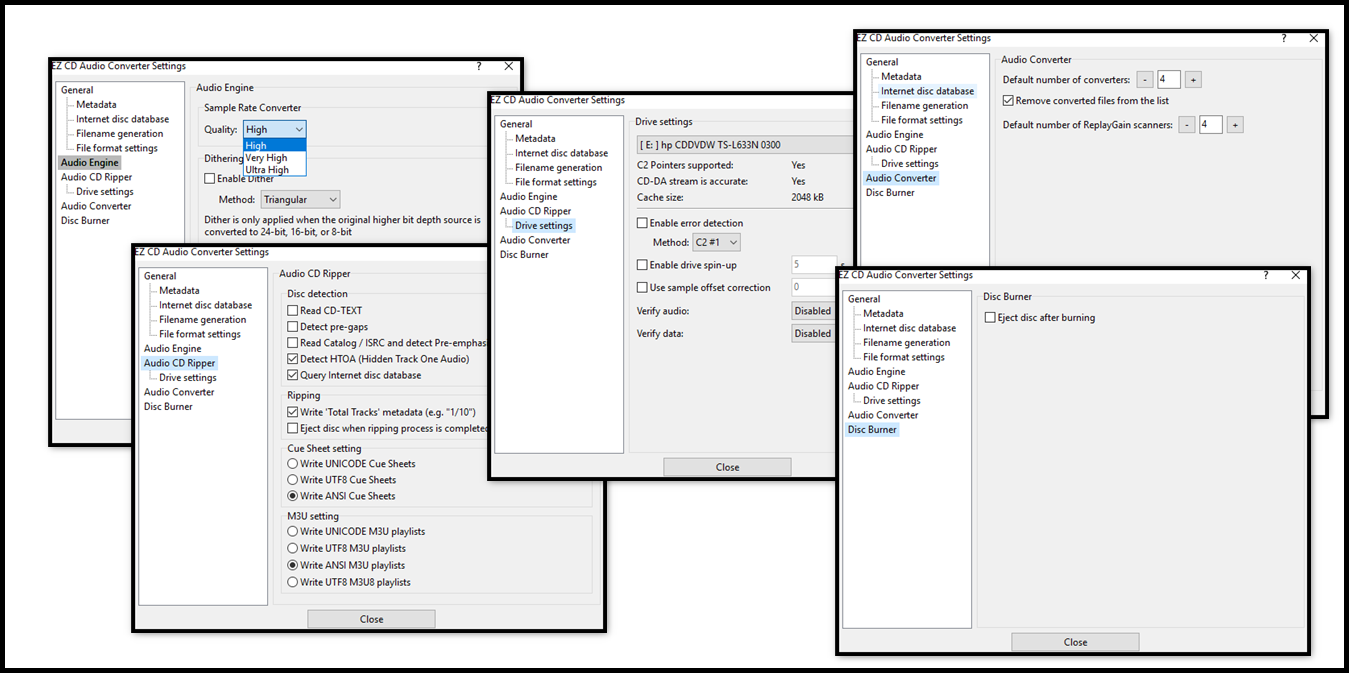Open the Triangular dither method dropdown
Image resolution: width=1349 pixels, height=673 pixels.
pos(300,200)
